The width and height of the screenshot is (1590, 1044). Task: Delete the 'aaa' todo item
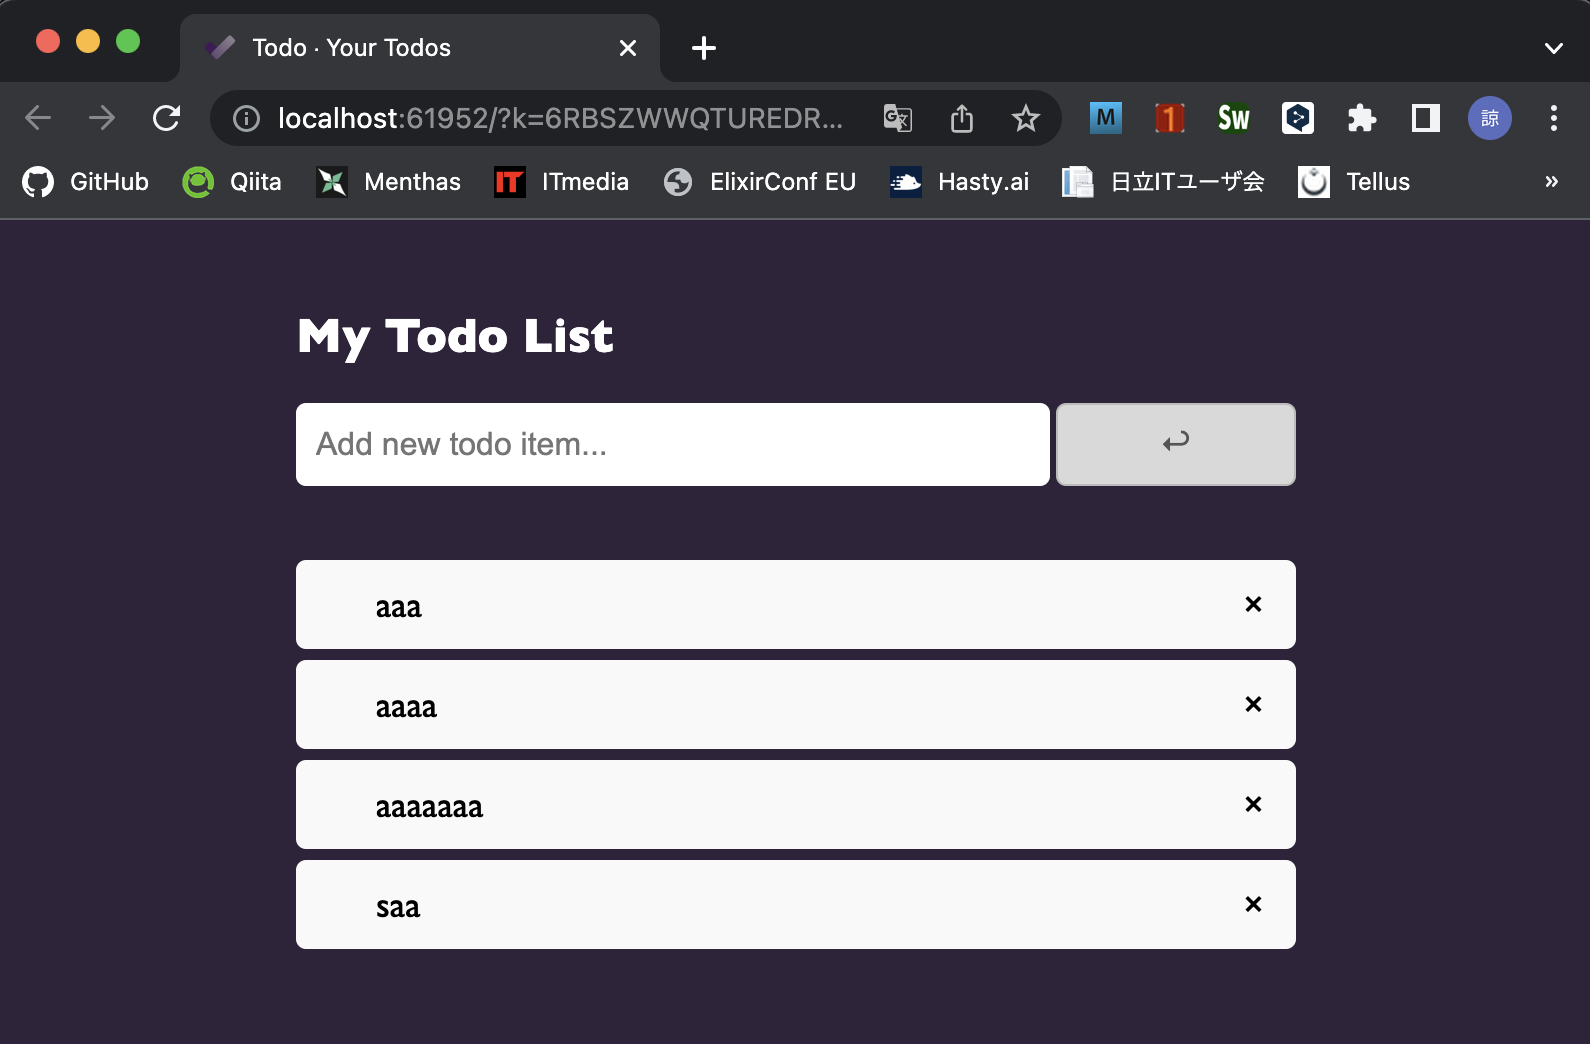[1253, 604]
